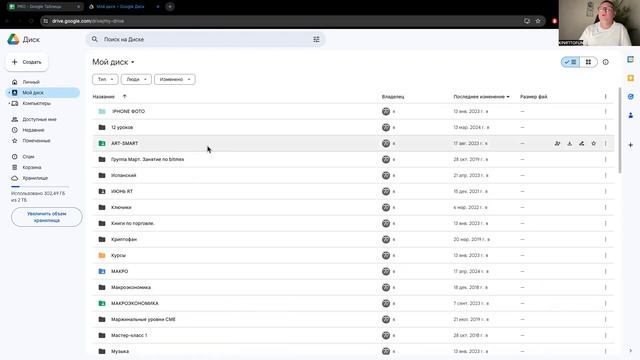The image size is (640, 360).
Task: Star the ART-SMART folder
Action: coord(593,143)
